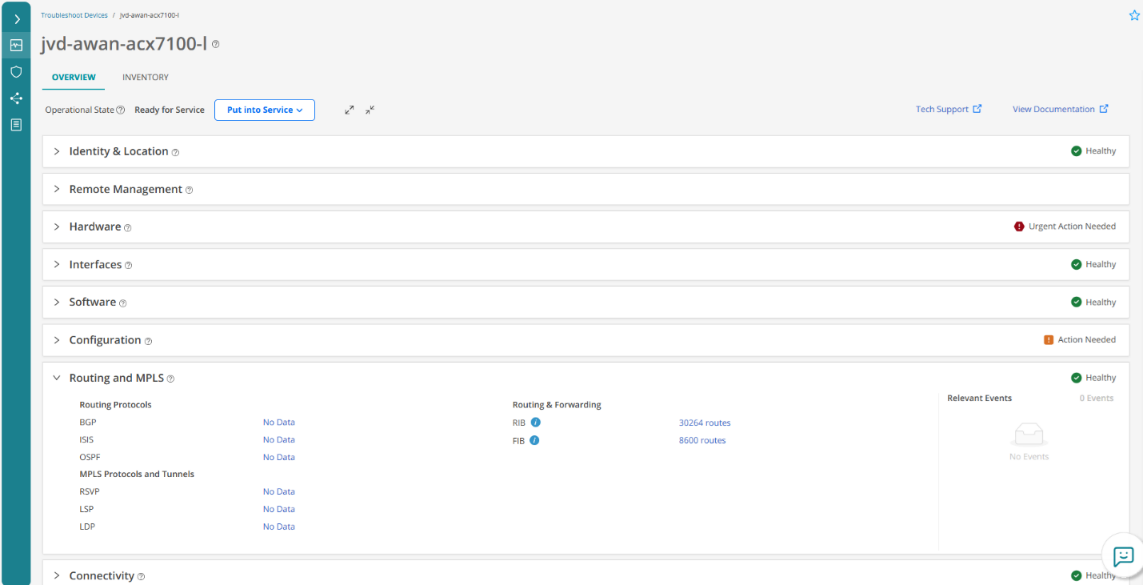This screenshot has height=585, width=1143.
Task: Click the help icon beside Operational State
Action: [x=121, y=110]
